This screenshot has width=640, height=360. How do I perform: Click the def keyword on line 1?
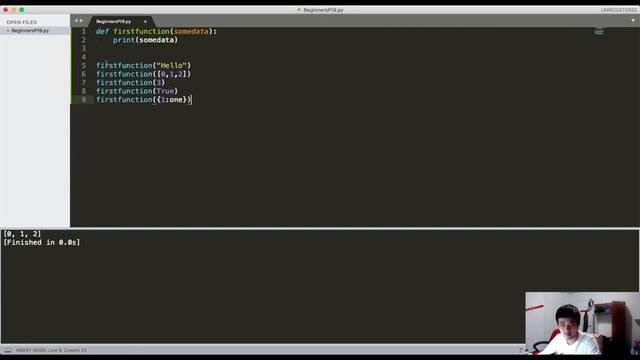point(102,31)
